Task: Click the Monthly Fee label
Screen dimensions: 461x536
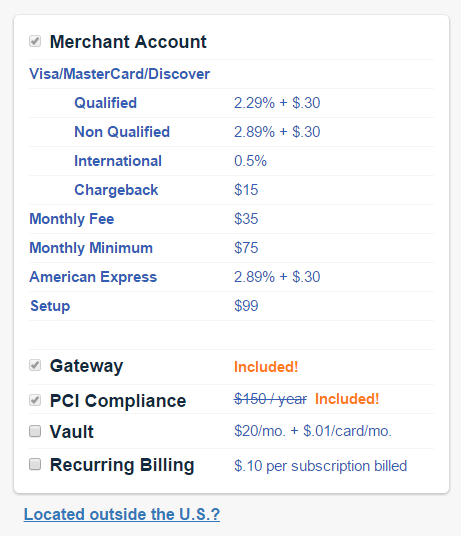Action: [x=72, y=219]
